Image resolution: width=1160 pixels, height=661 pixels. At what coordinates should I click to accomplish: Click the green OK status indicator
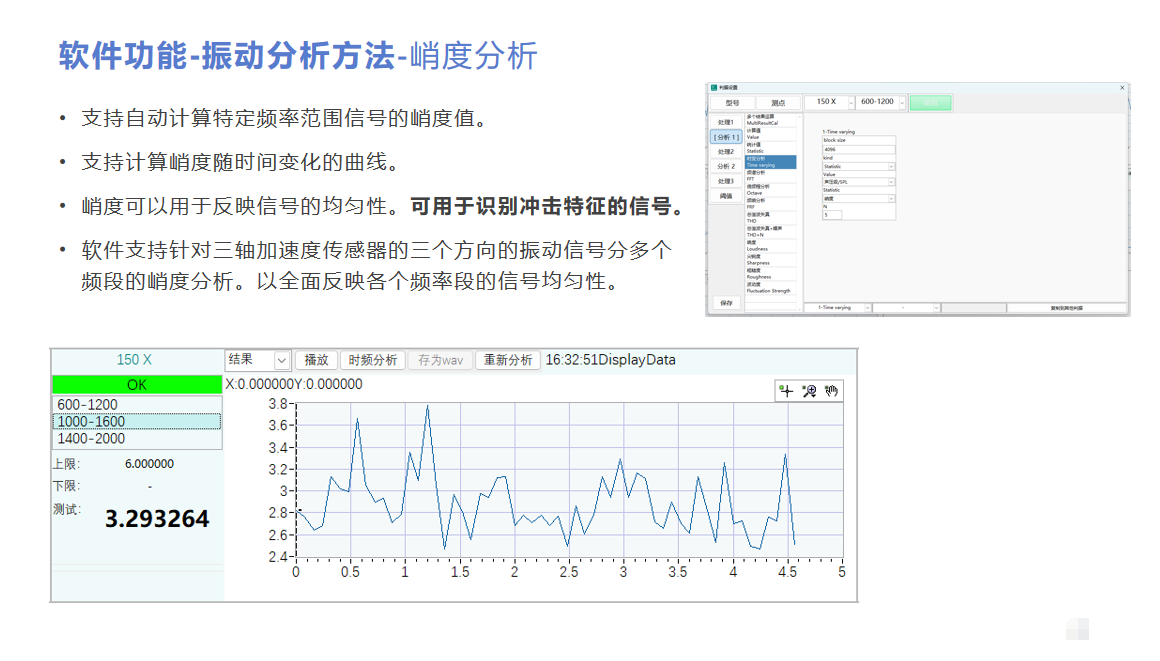coord(135,385)
